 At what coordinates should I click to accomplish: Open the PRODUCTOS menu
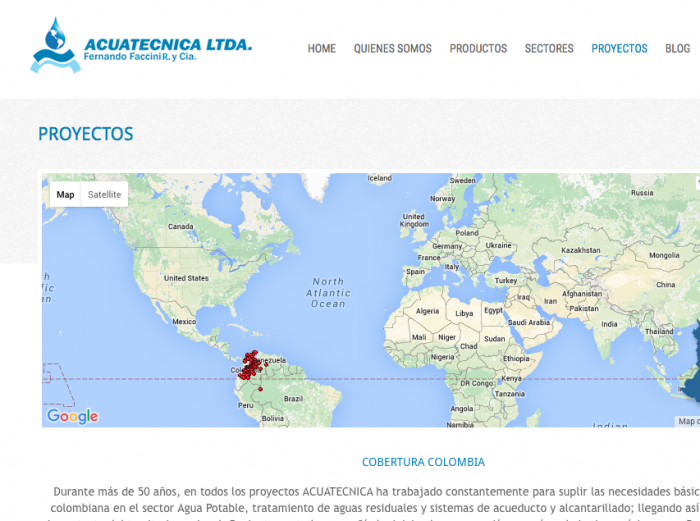pyautogui.click(x=478, y=48)
